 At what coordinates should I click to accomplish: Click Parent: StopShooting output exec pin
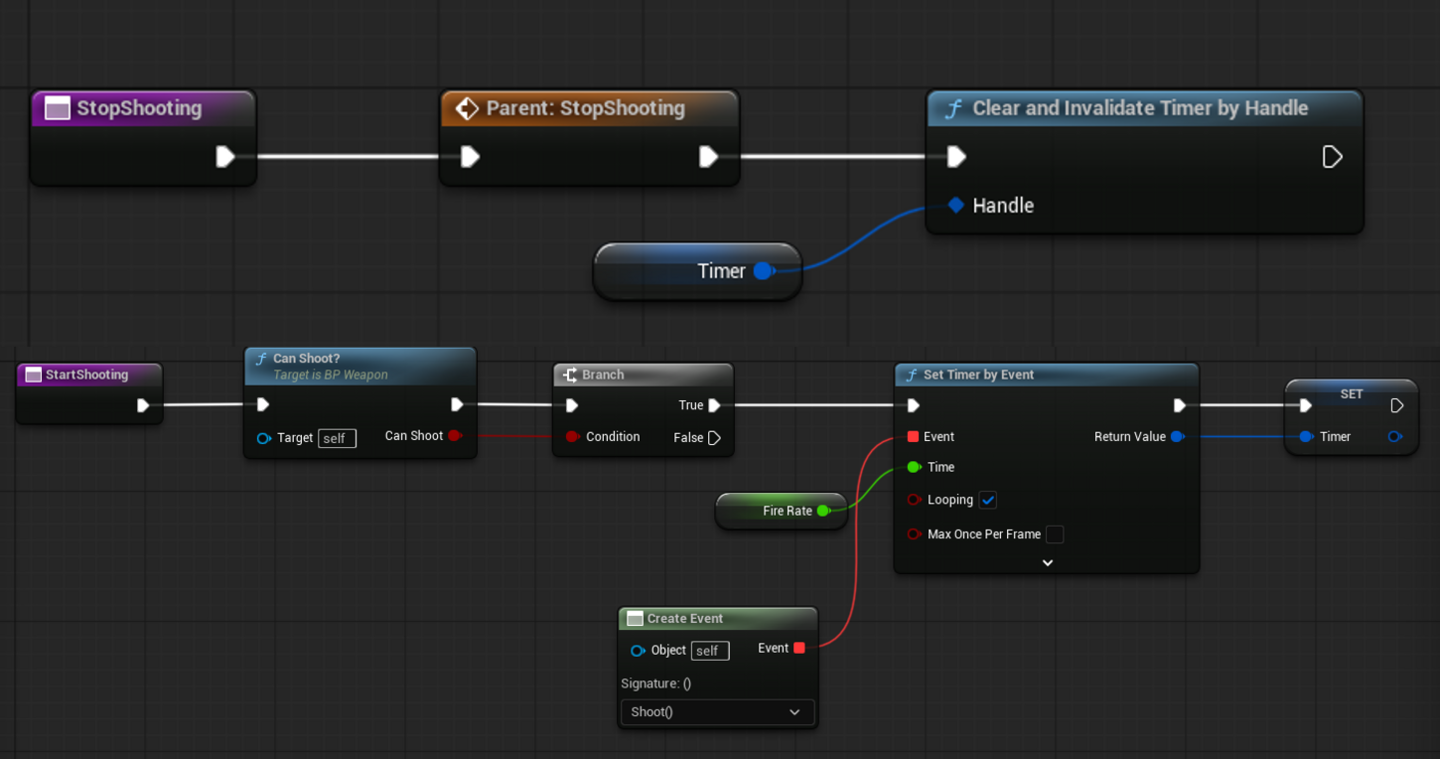pos(708,156)
